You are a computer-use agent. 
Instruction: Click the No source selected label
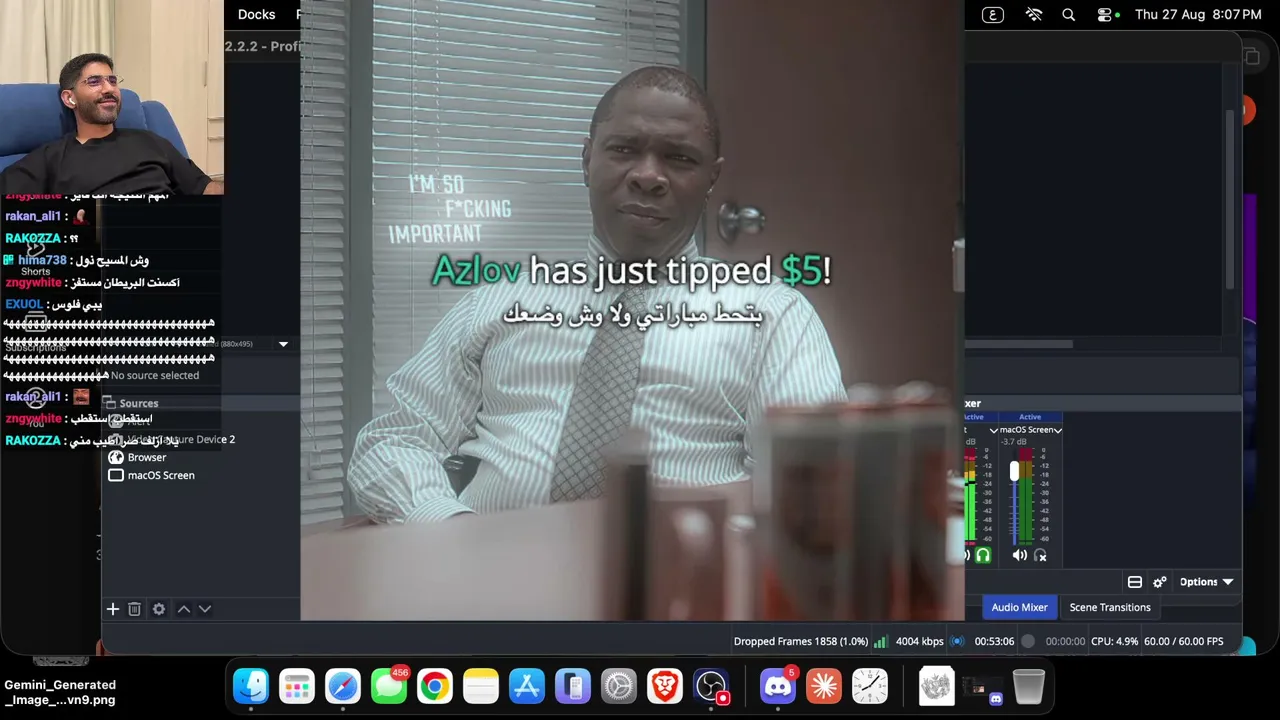pyautogui.click(x=155, y=376)
